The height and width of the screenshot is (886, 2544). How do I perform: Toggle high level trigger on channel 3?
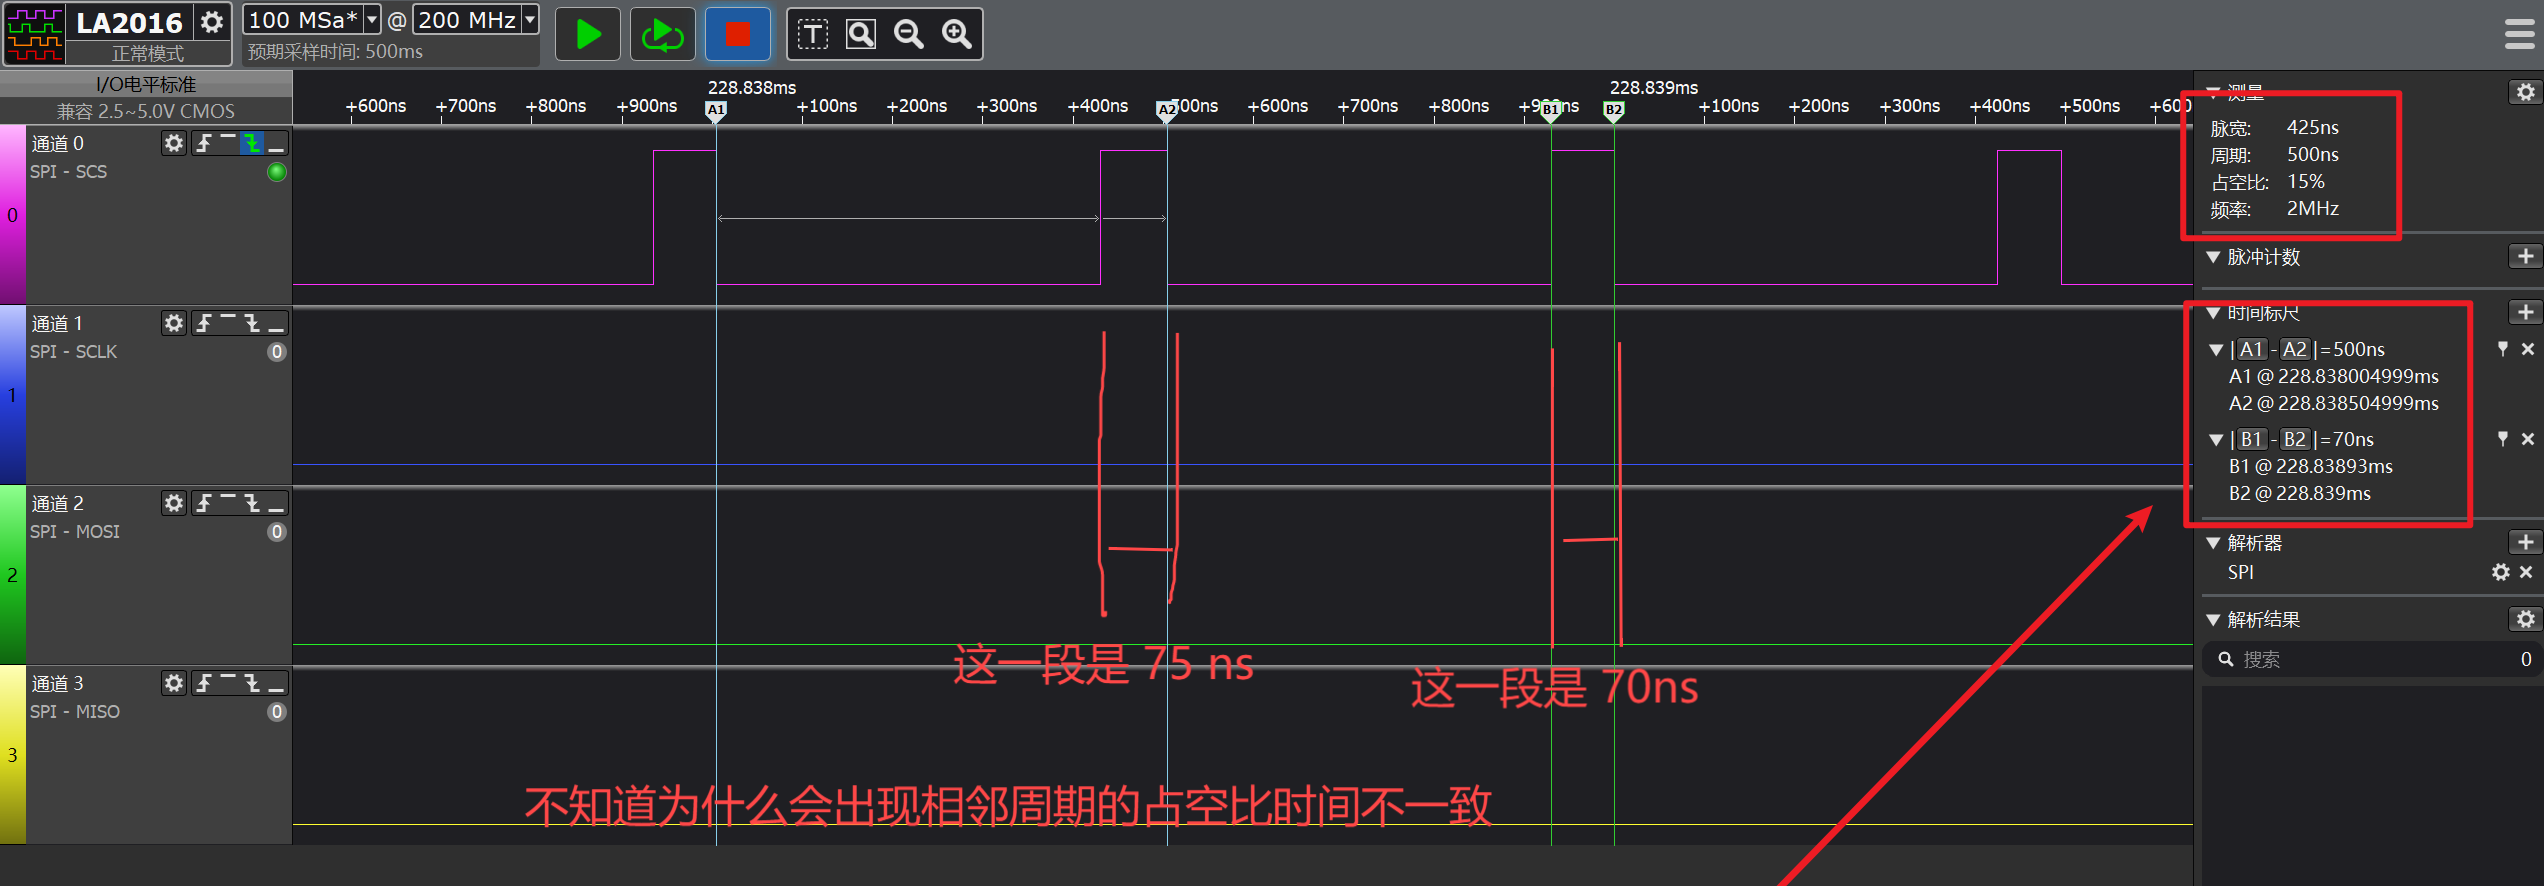(x=228, y=683)
